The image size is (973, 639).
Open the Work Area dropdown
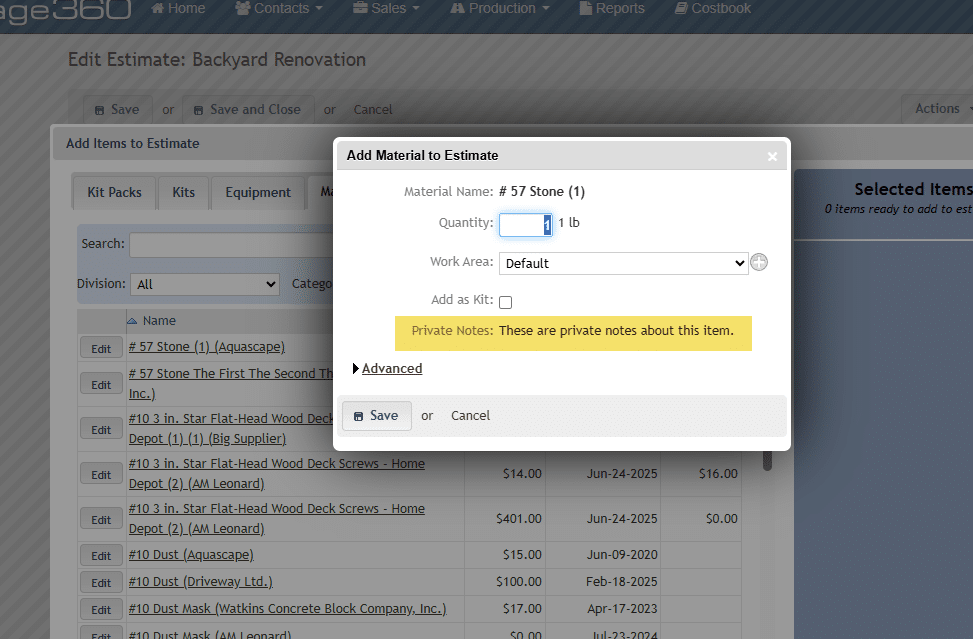623,263
